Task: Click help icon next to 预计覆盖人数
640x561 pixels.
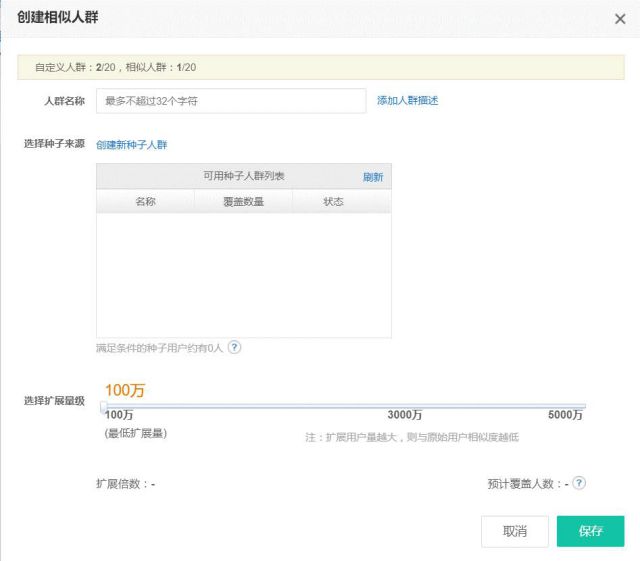Action: (578, 483)
